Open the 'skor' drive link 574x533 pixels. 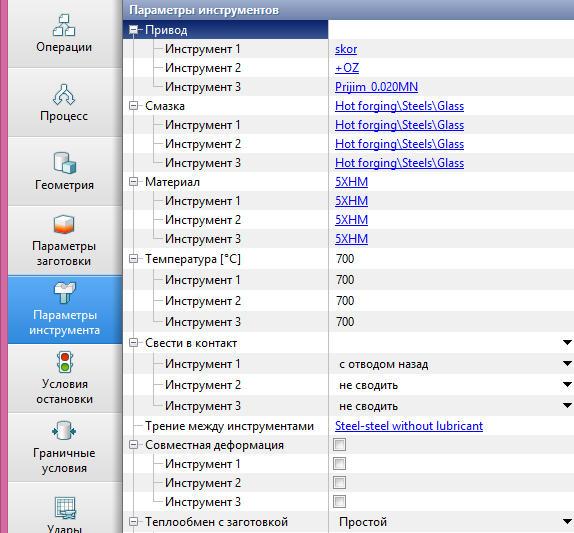pos(346,49)
